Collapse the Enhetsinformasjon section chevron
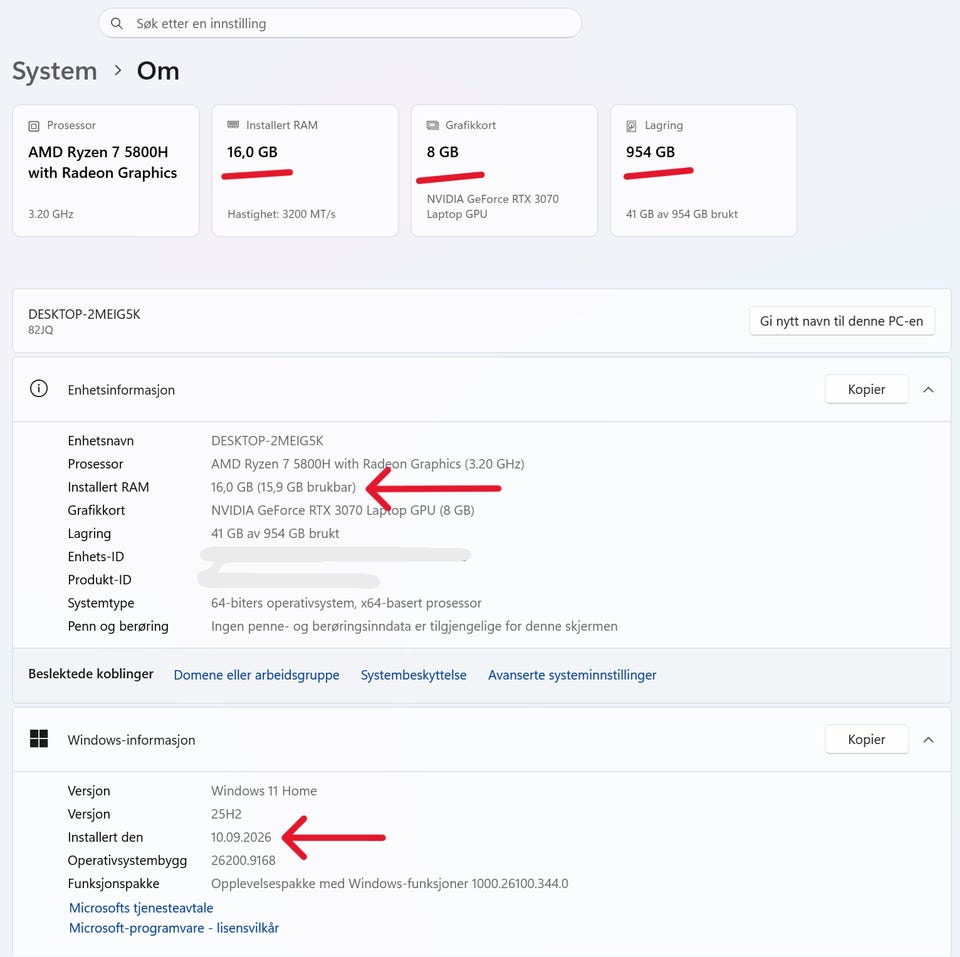Viewport: 960px width, 957px height. [928, 389]
